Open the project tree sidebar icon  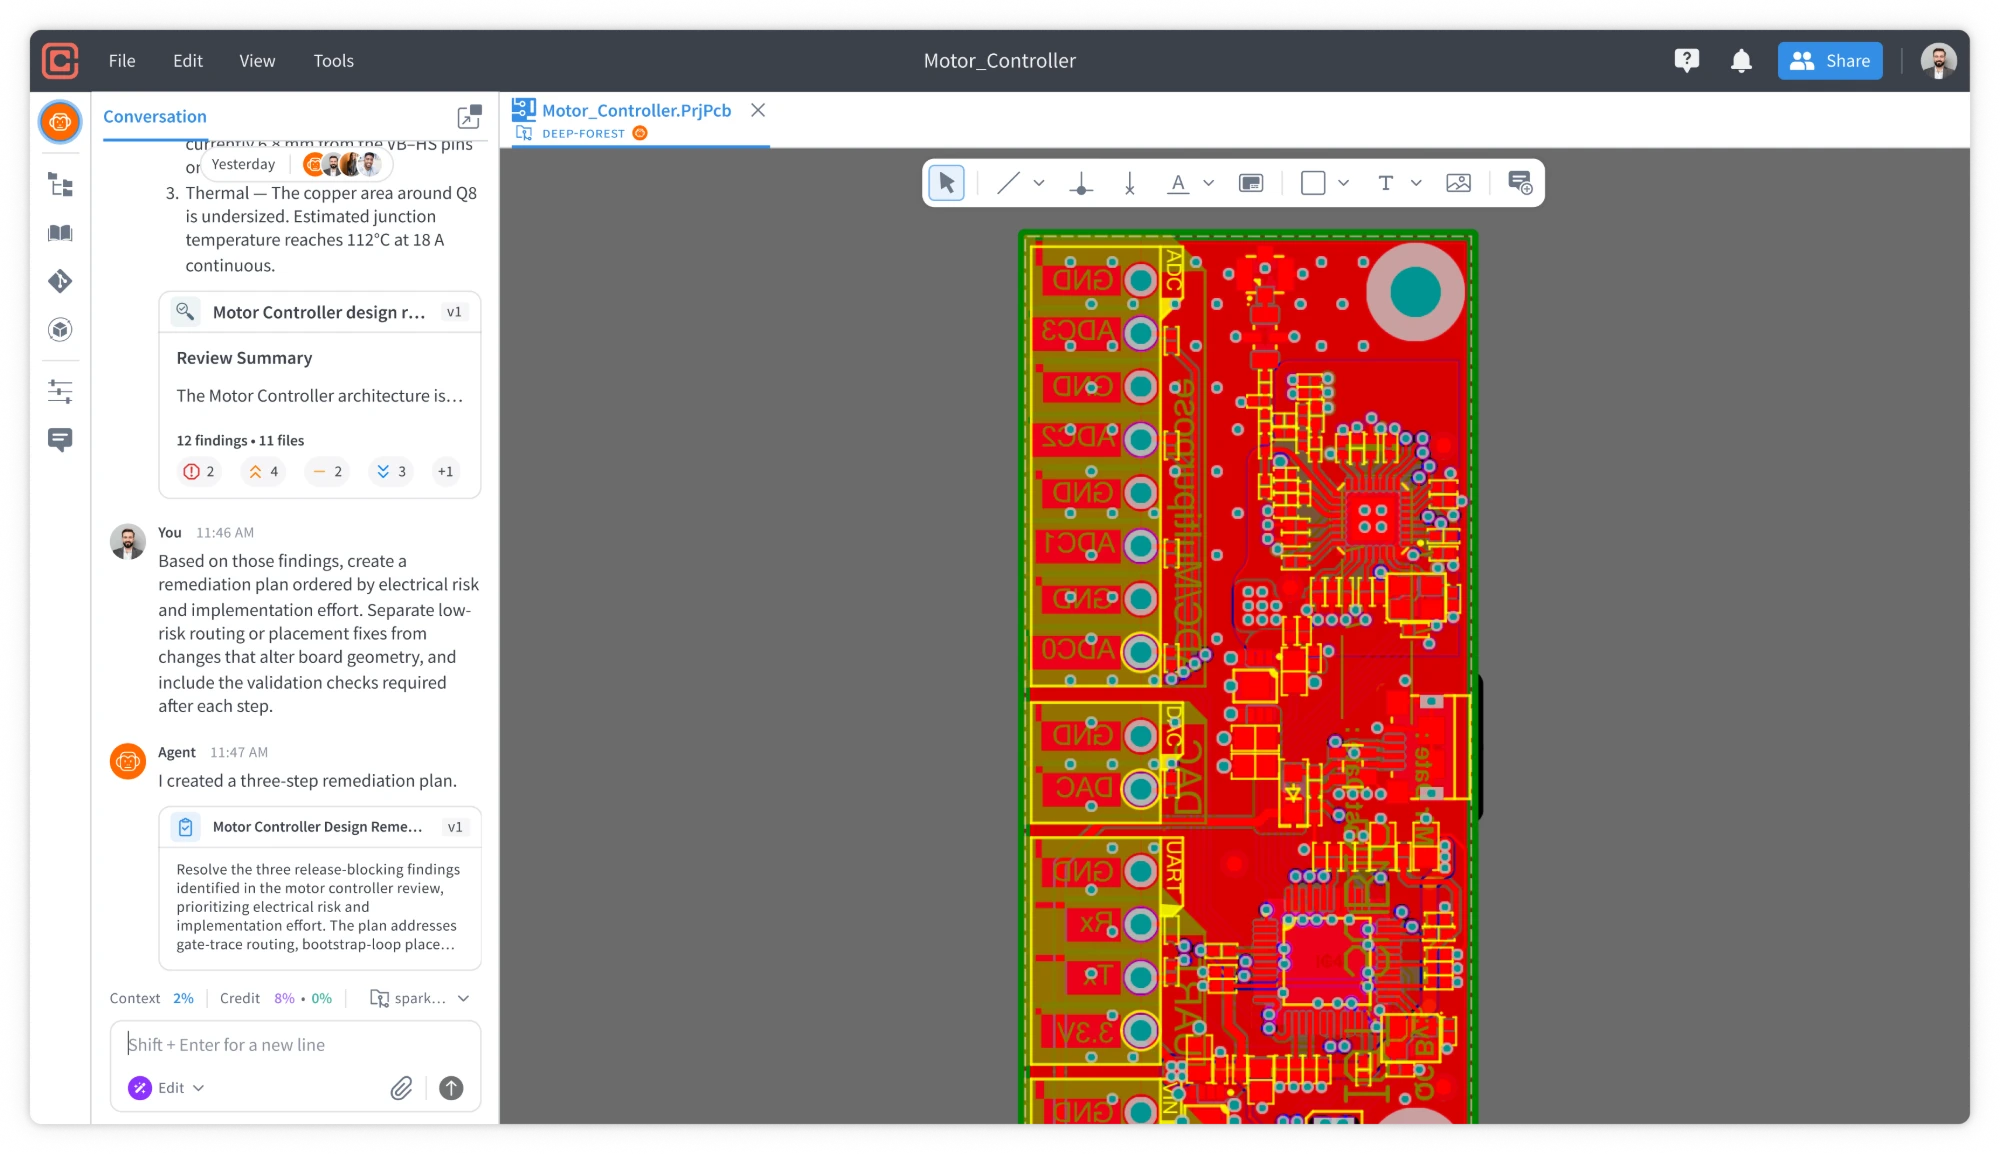click(60, 185)
